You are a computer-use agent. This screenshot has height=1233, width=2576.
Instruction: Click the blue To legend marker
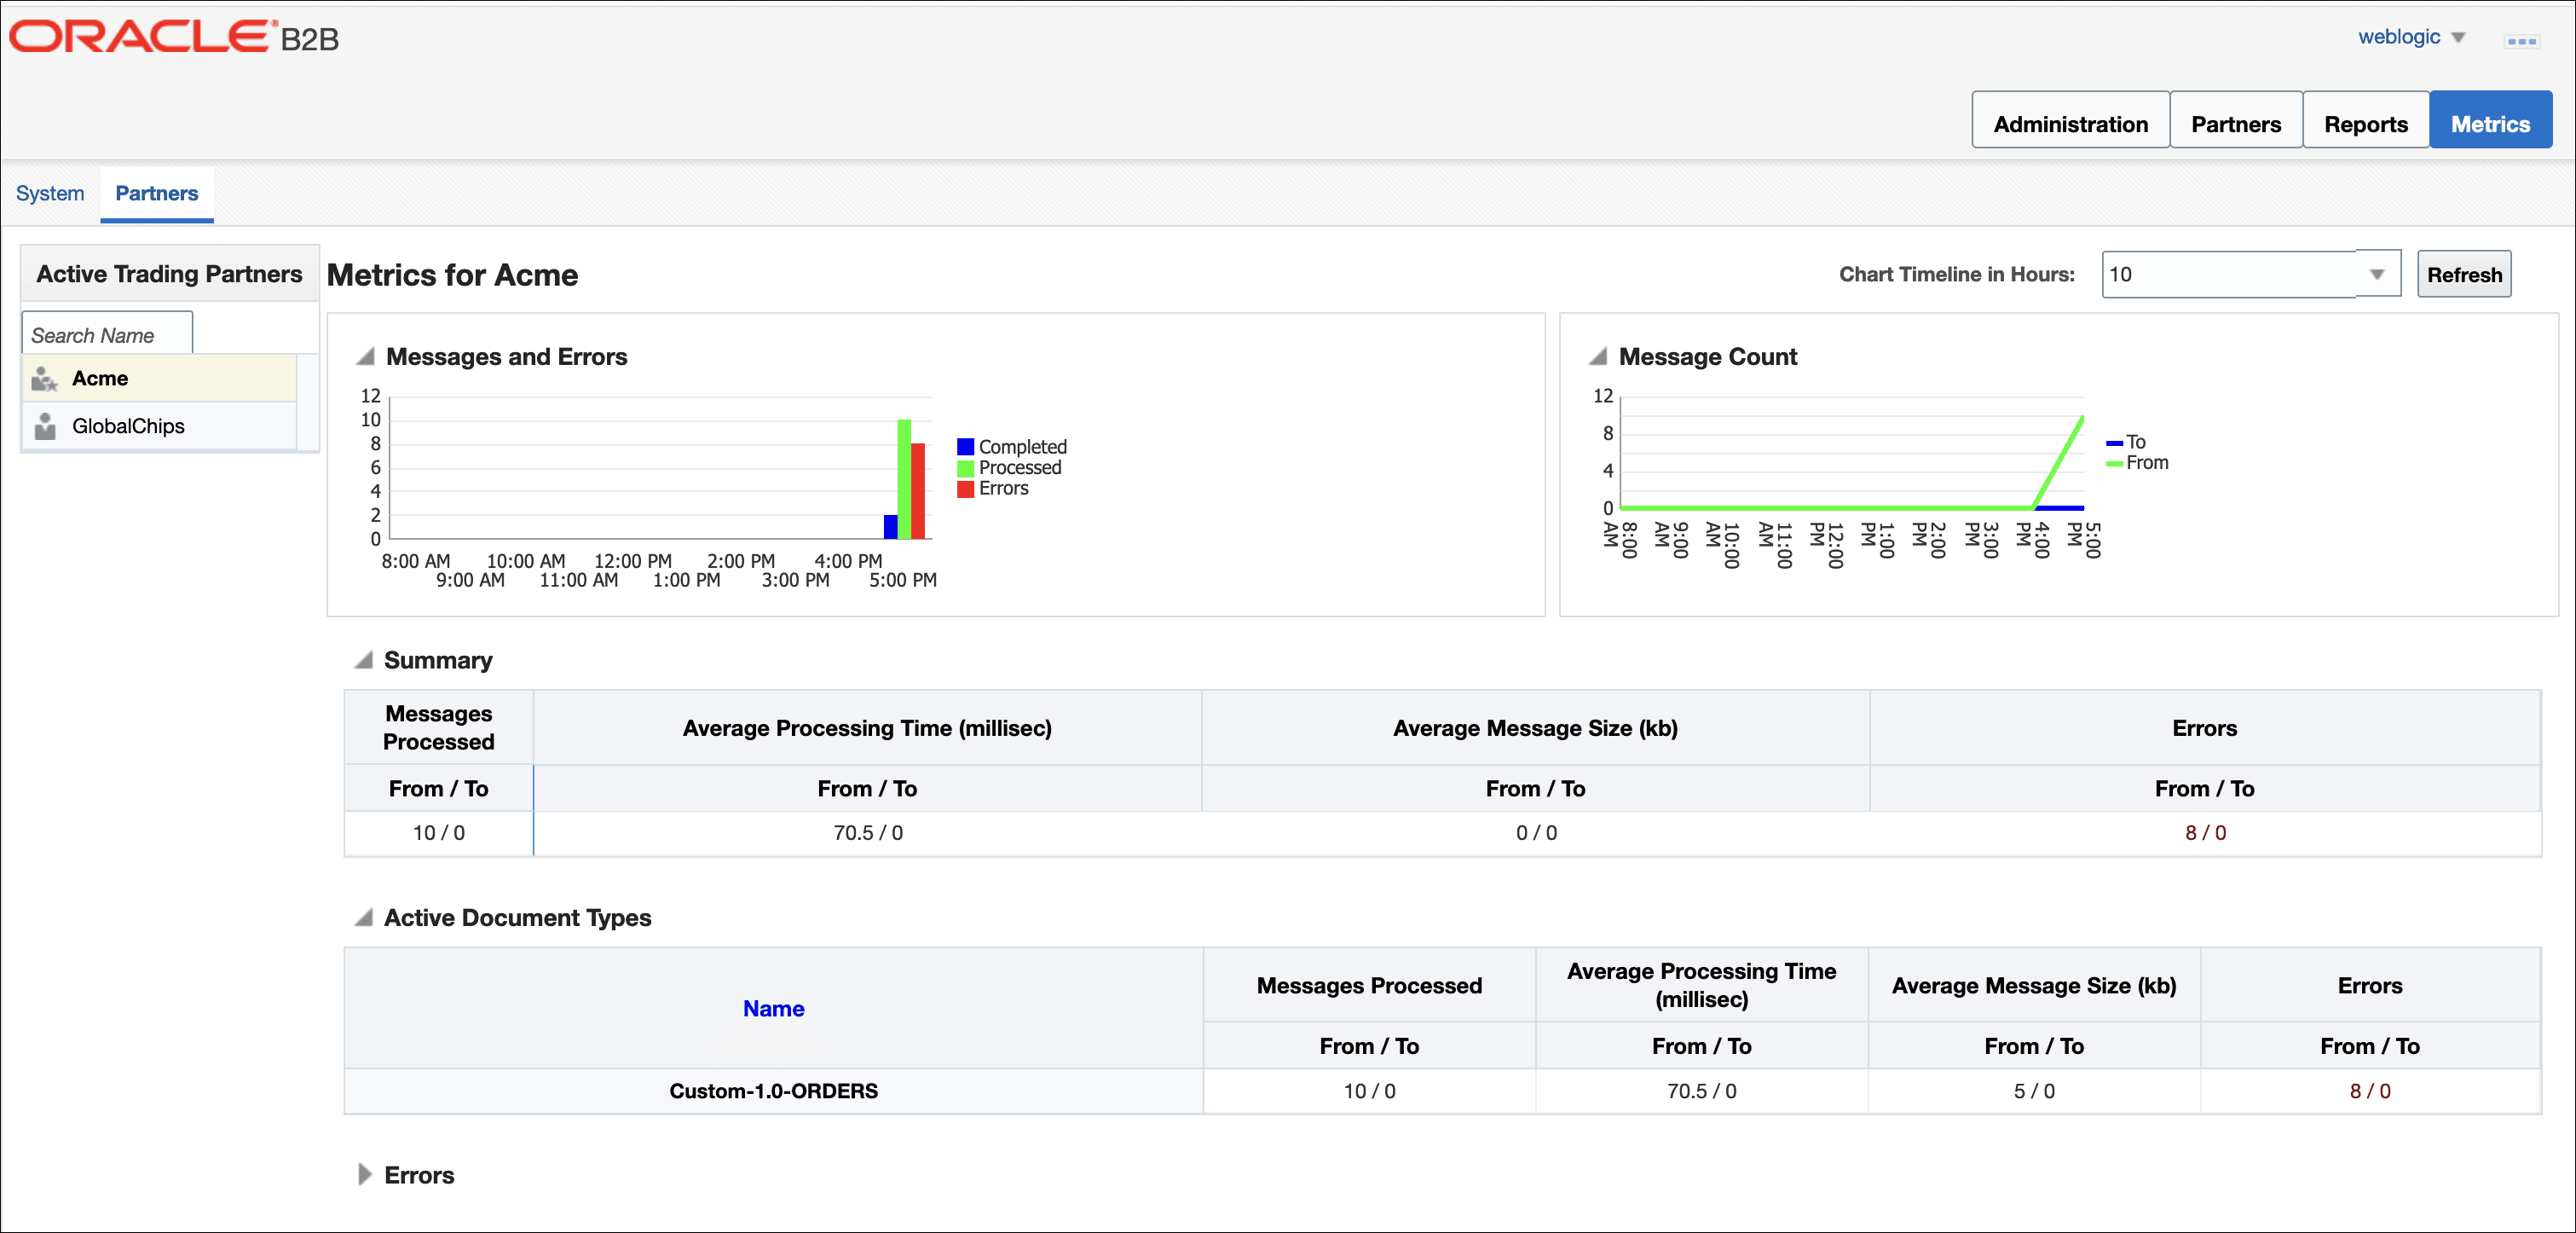(2114, 443)
